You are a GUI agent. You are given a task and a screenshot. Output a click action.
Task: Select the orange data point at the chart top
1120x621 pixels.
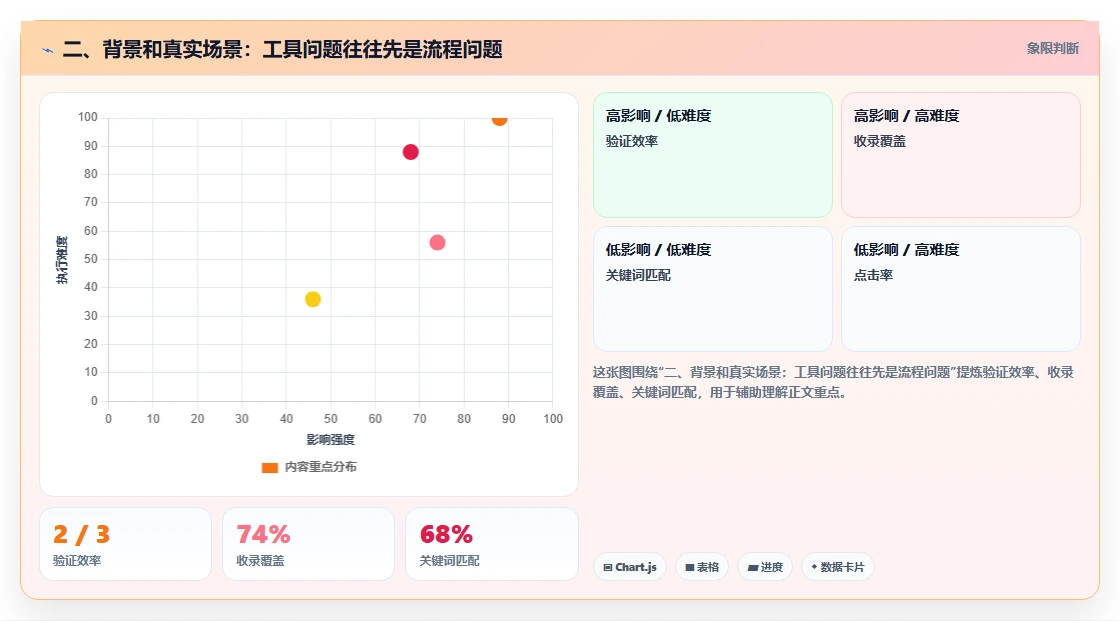499,119
